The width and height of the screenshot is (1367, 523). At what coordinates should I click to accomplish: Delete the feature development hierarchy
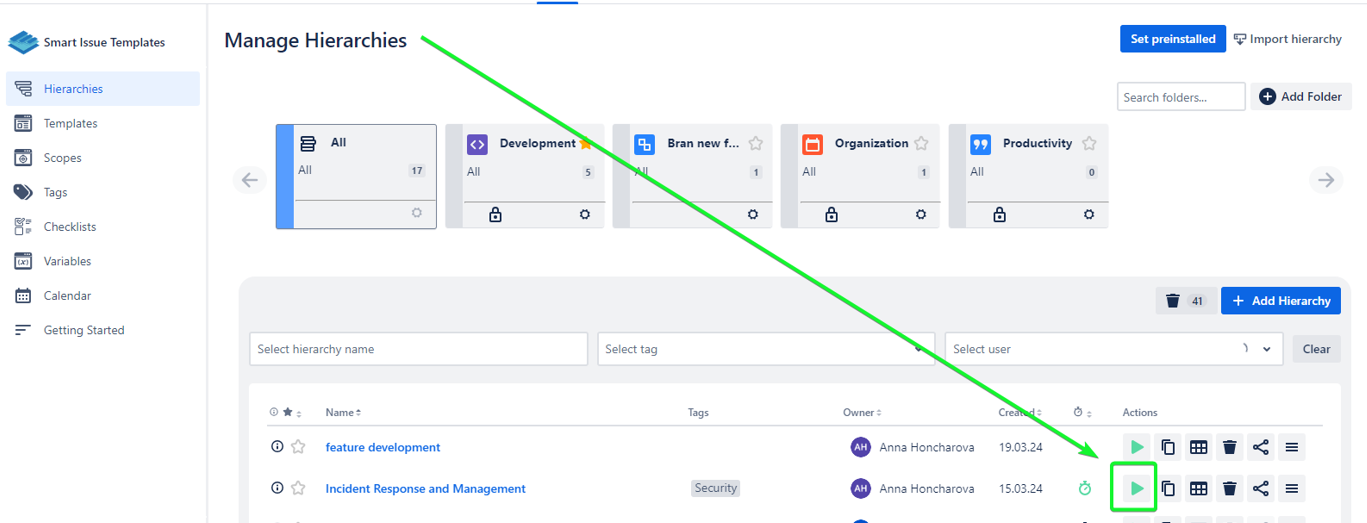pos(1230,447)
